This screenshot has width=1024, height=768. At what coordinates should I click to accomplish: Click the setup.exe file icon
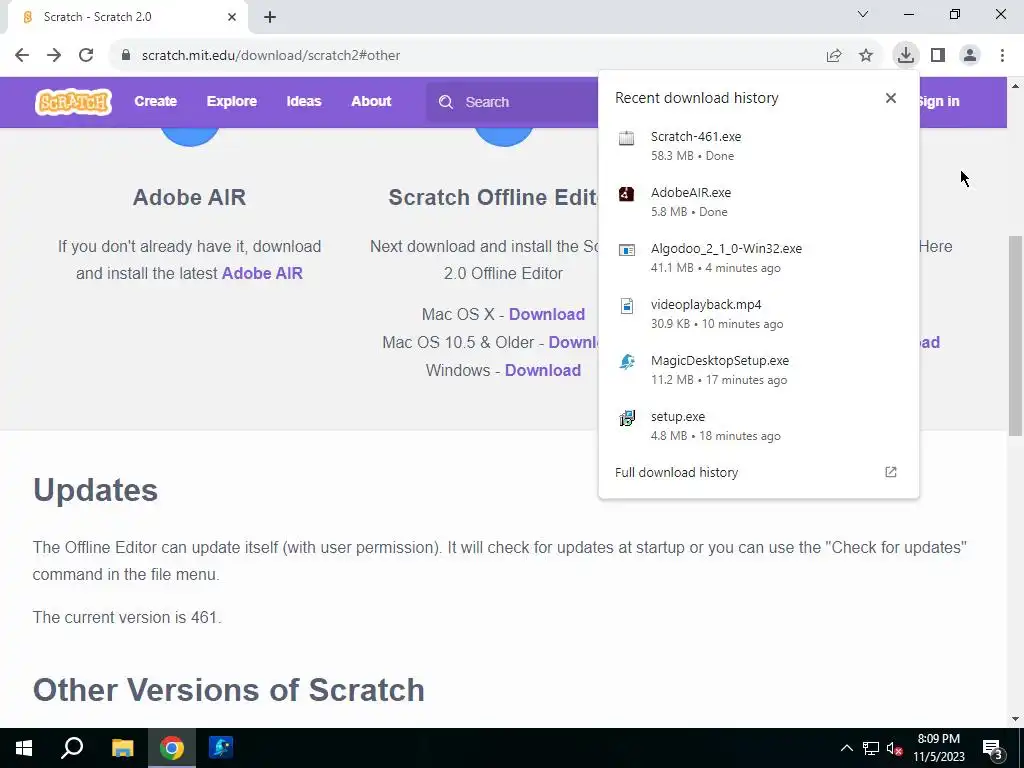(626, 417)
